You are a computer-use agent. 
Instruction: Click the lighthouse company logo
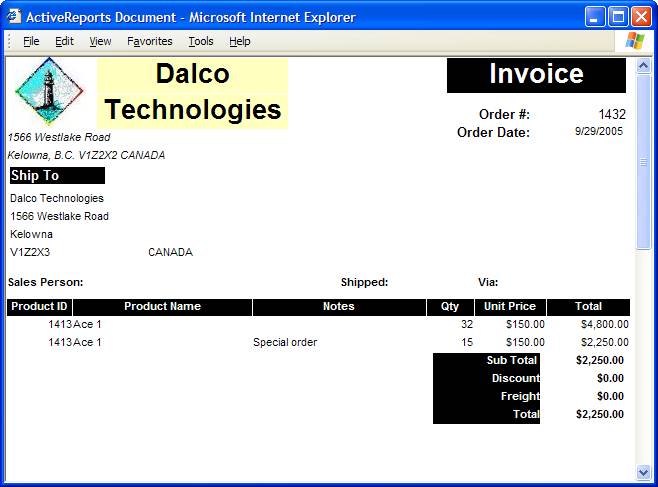(x=49, y=91)
